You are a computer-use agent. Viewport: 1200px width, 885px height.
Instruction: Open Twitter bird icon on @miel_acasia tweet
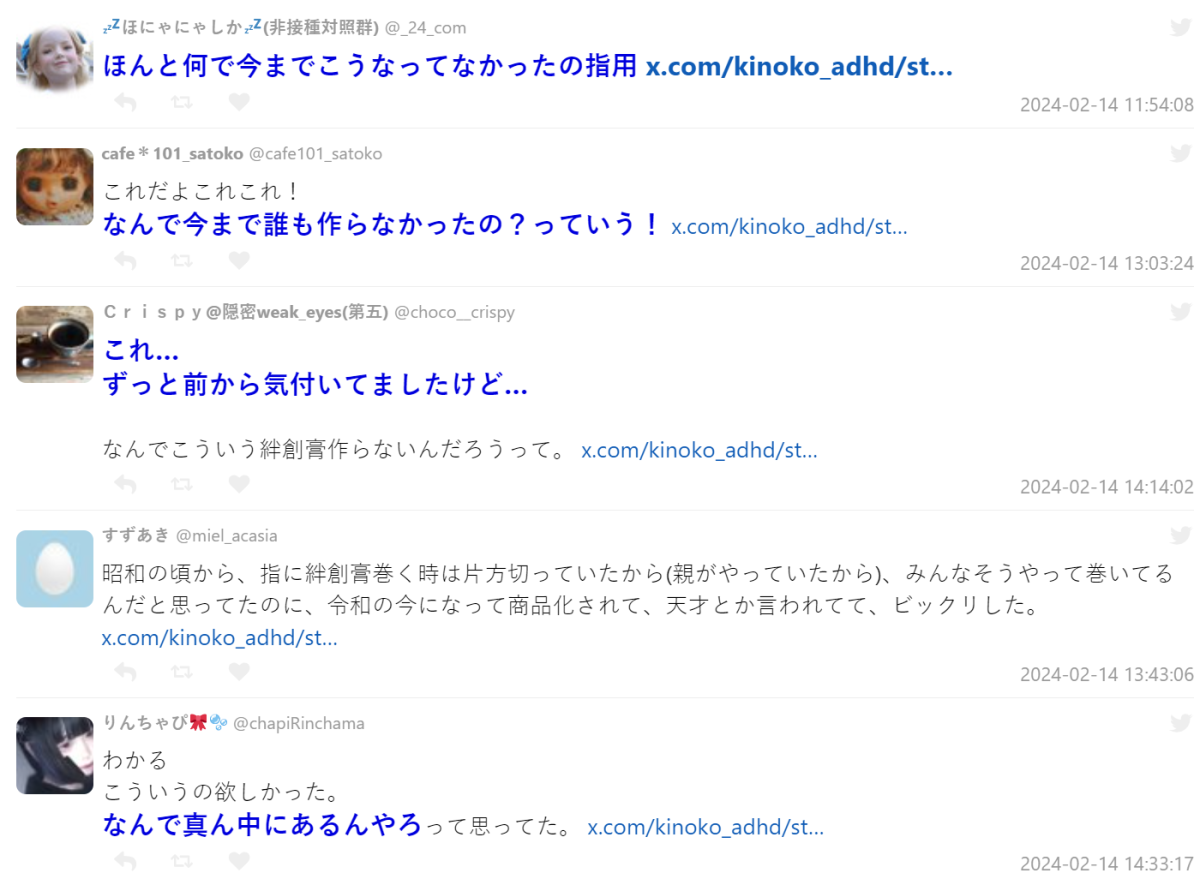[1181, 535]
